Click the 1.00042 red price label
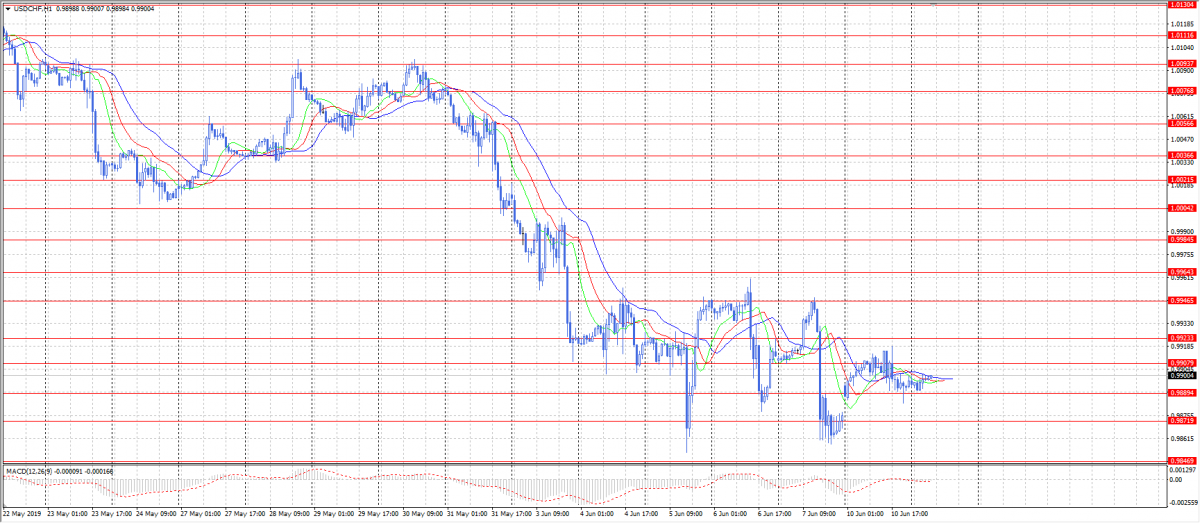 point(1183,208)
